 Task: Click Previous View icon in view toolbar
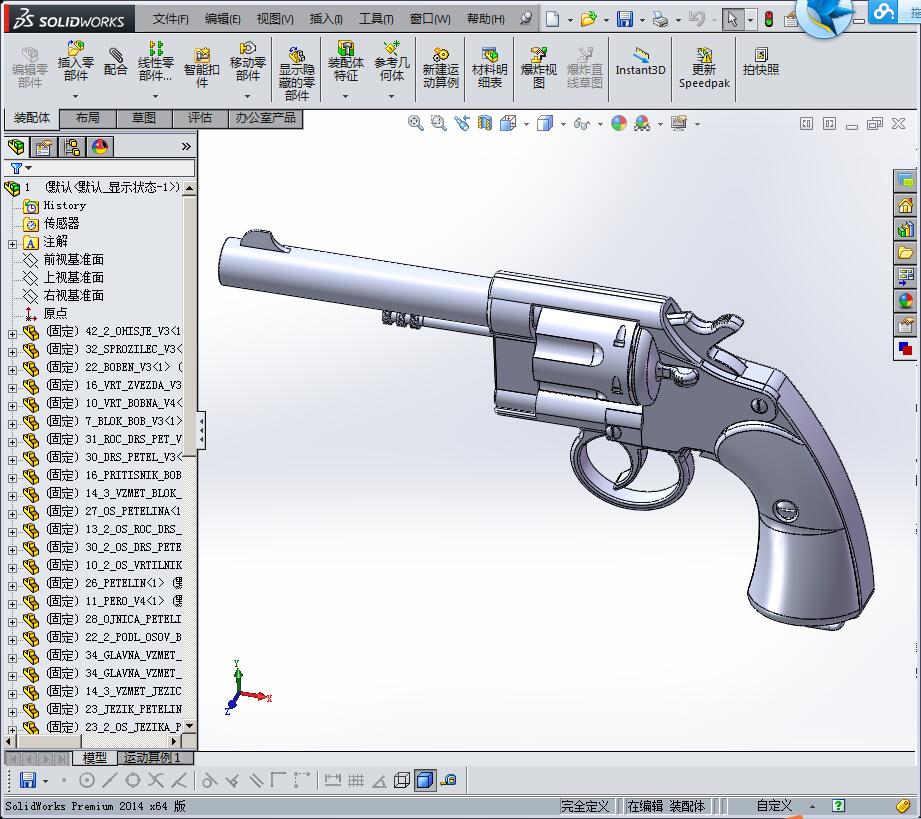(x=462, y=123)
